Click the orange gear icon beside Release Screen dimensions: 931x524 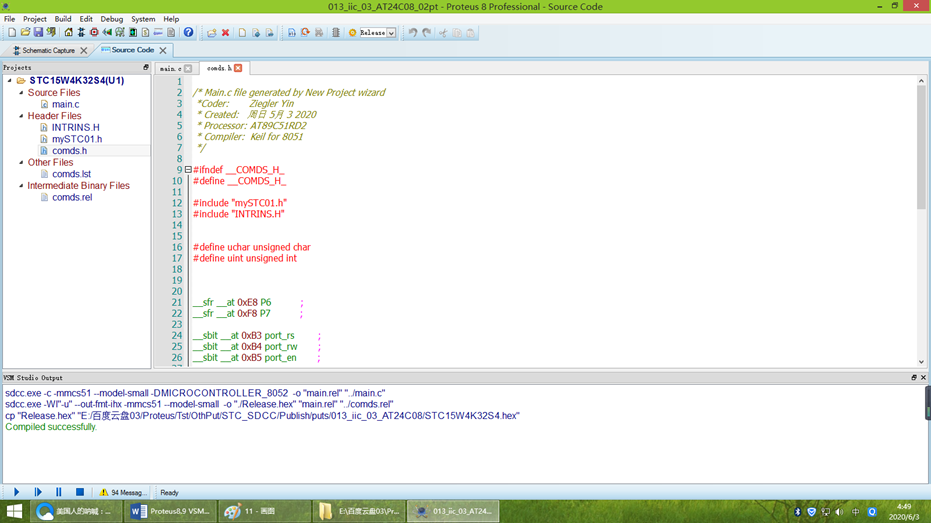point(352,33)
